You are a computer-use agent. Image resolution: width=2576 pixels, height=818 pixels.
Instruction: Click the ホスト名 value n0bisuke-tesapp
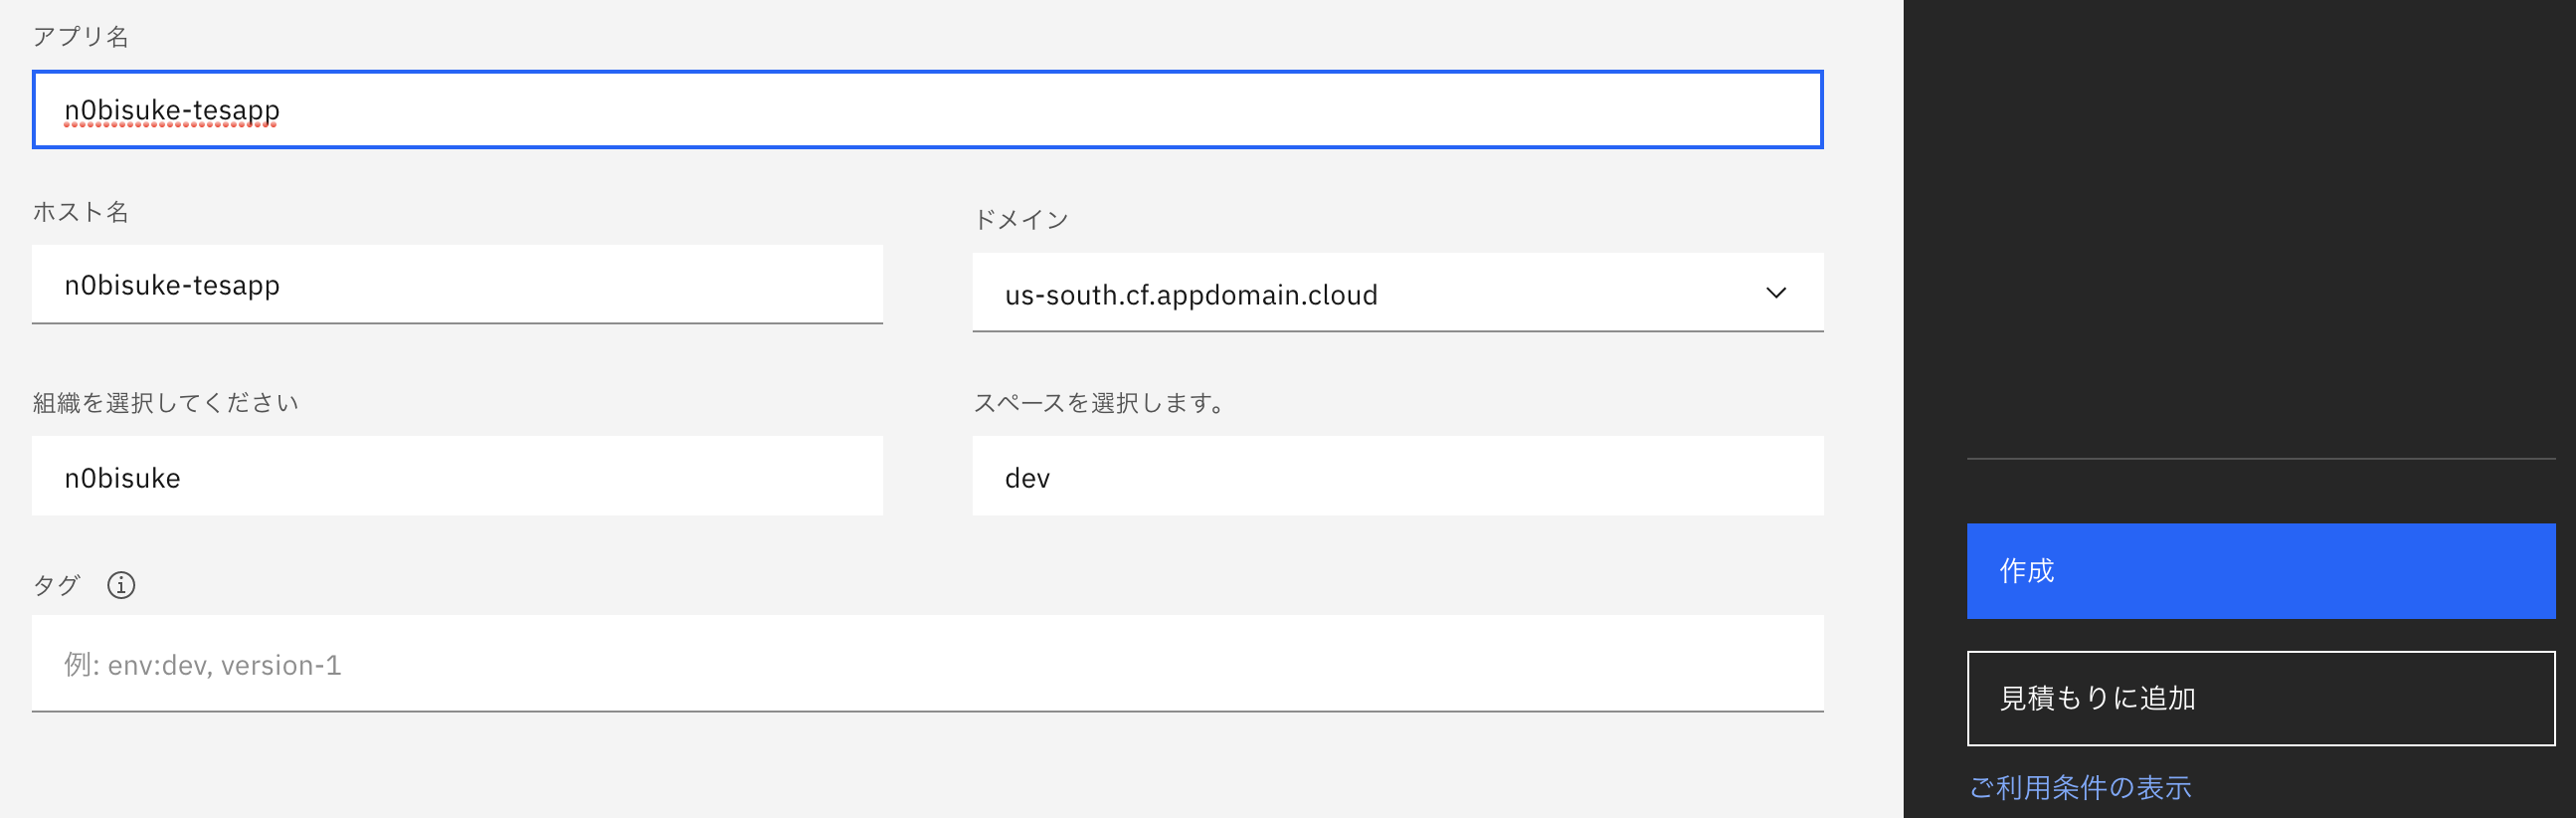tap(170, 284)
